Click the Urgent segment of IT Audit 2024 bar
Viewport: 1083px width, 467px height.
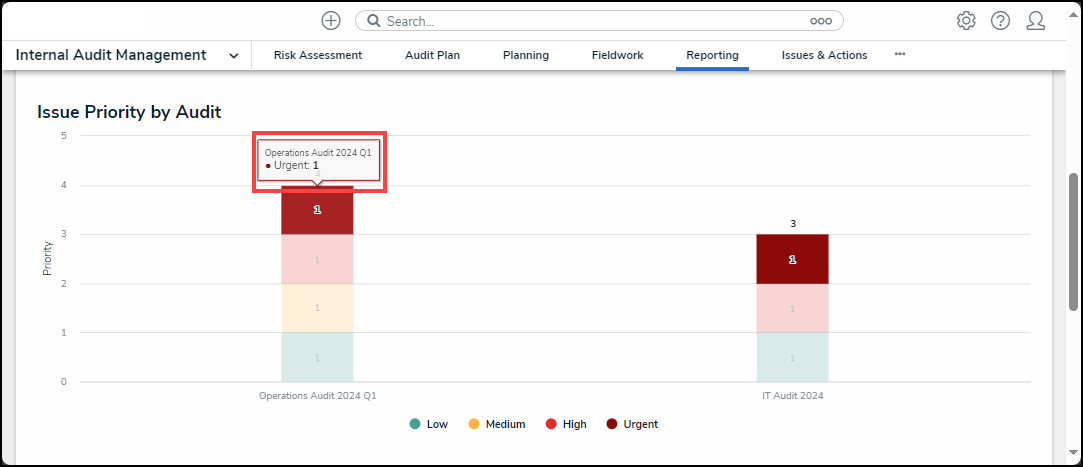792,259
